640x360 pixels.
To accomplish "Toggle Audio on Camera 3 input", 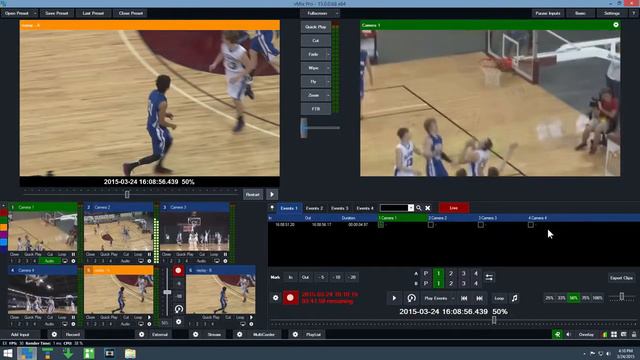I will point(201,261).
